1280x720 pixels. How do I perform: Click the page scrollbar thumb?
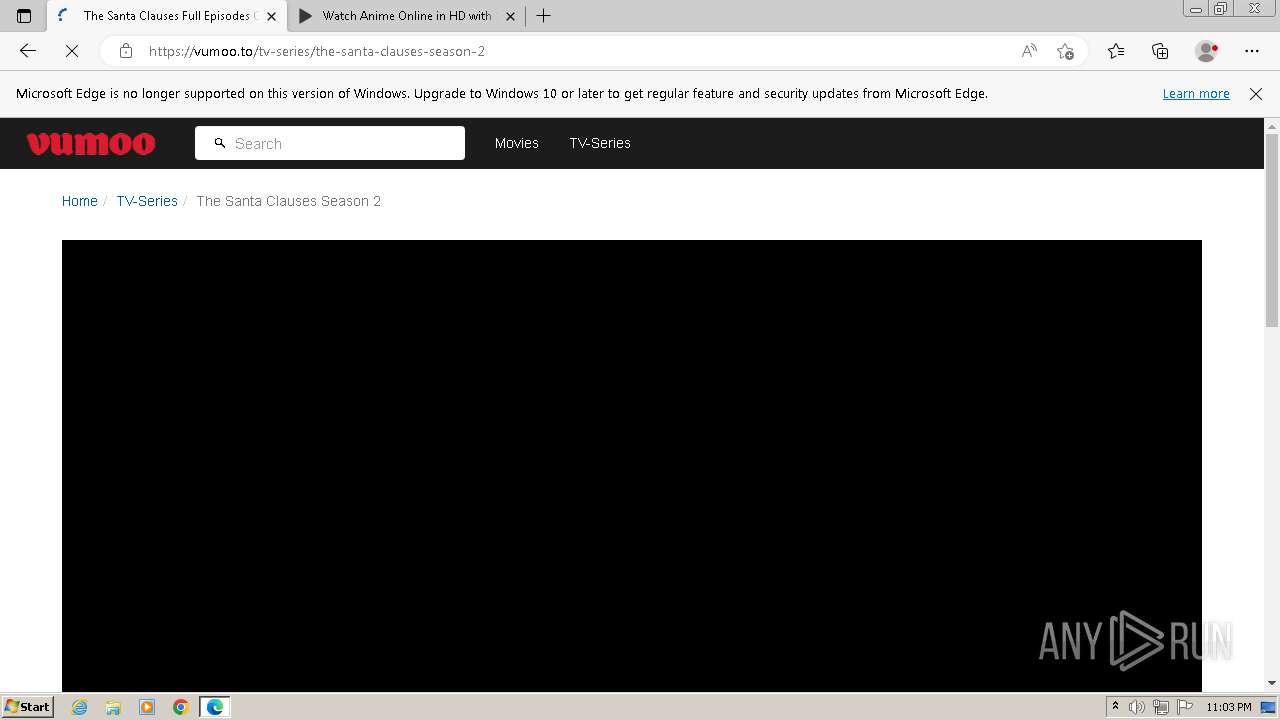tap(1272, 230)
